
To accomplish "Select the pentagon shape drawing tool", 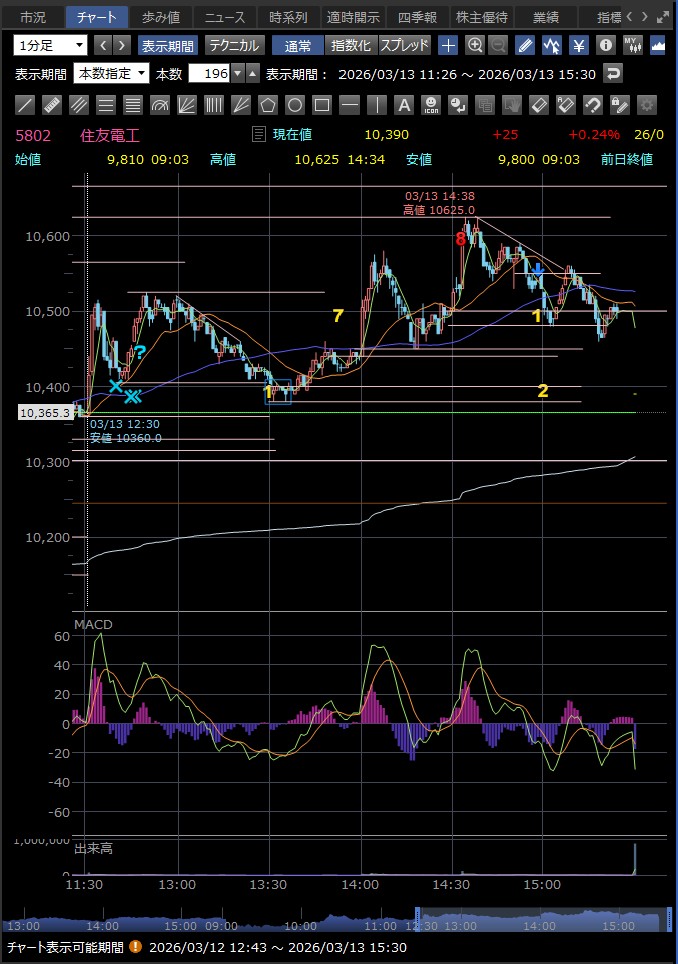I will coord(267,105).
